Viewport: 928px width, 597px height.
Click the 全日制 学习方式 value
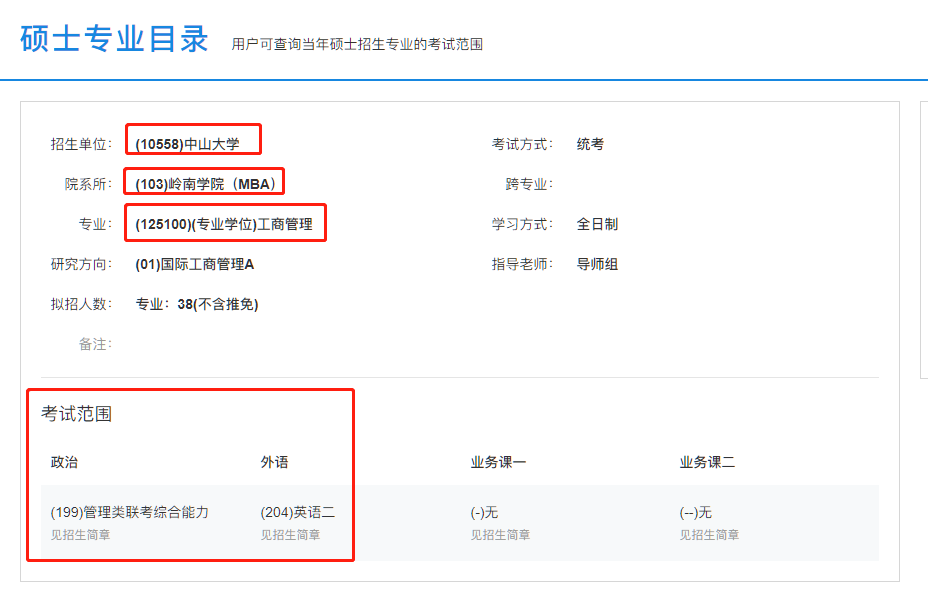tap(600, 225)
